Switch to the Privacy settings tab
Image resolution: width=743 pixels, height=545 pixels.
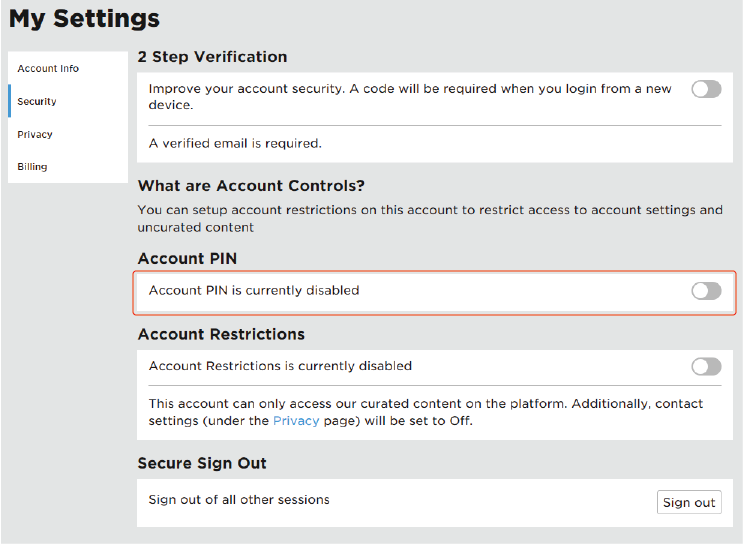click(35, 135)
